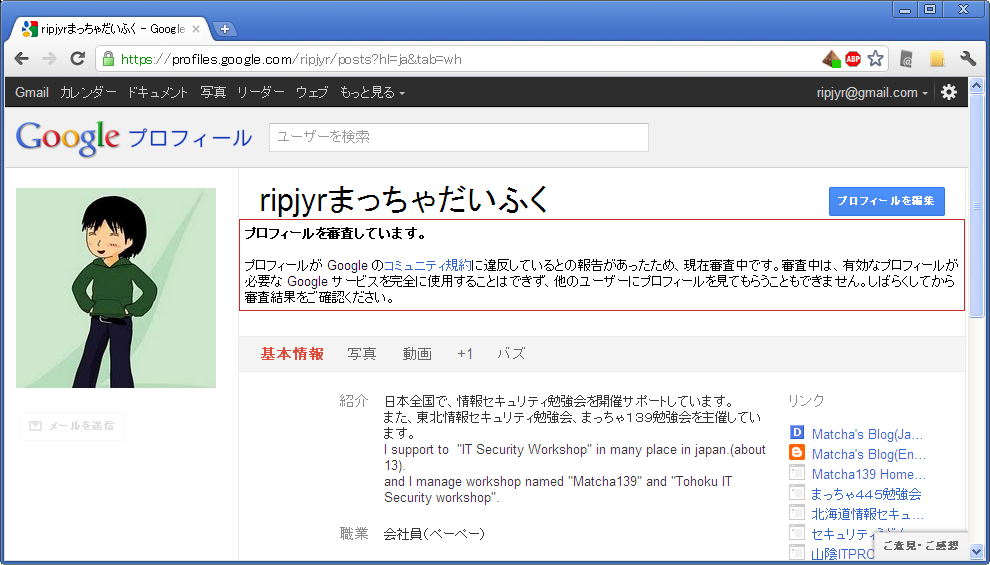Image resolution: width=990 pixels, height=565 pixels.
Task: Click the Google logo
Action: (x=68, y=138)
